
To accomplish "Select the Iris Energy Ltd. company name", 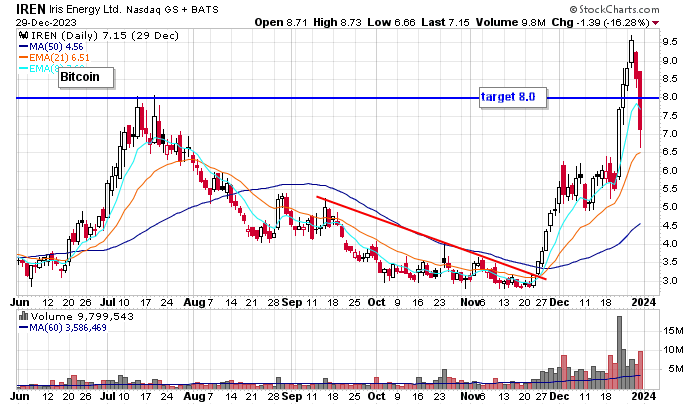I will (85, 9).
